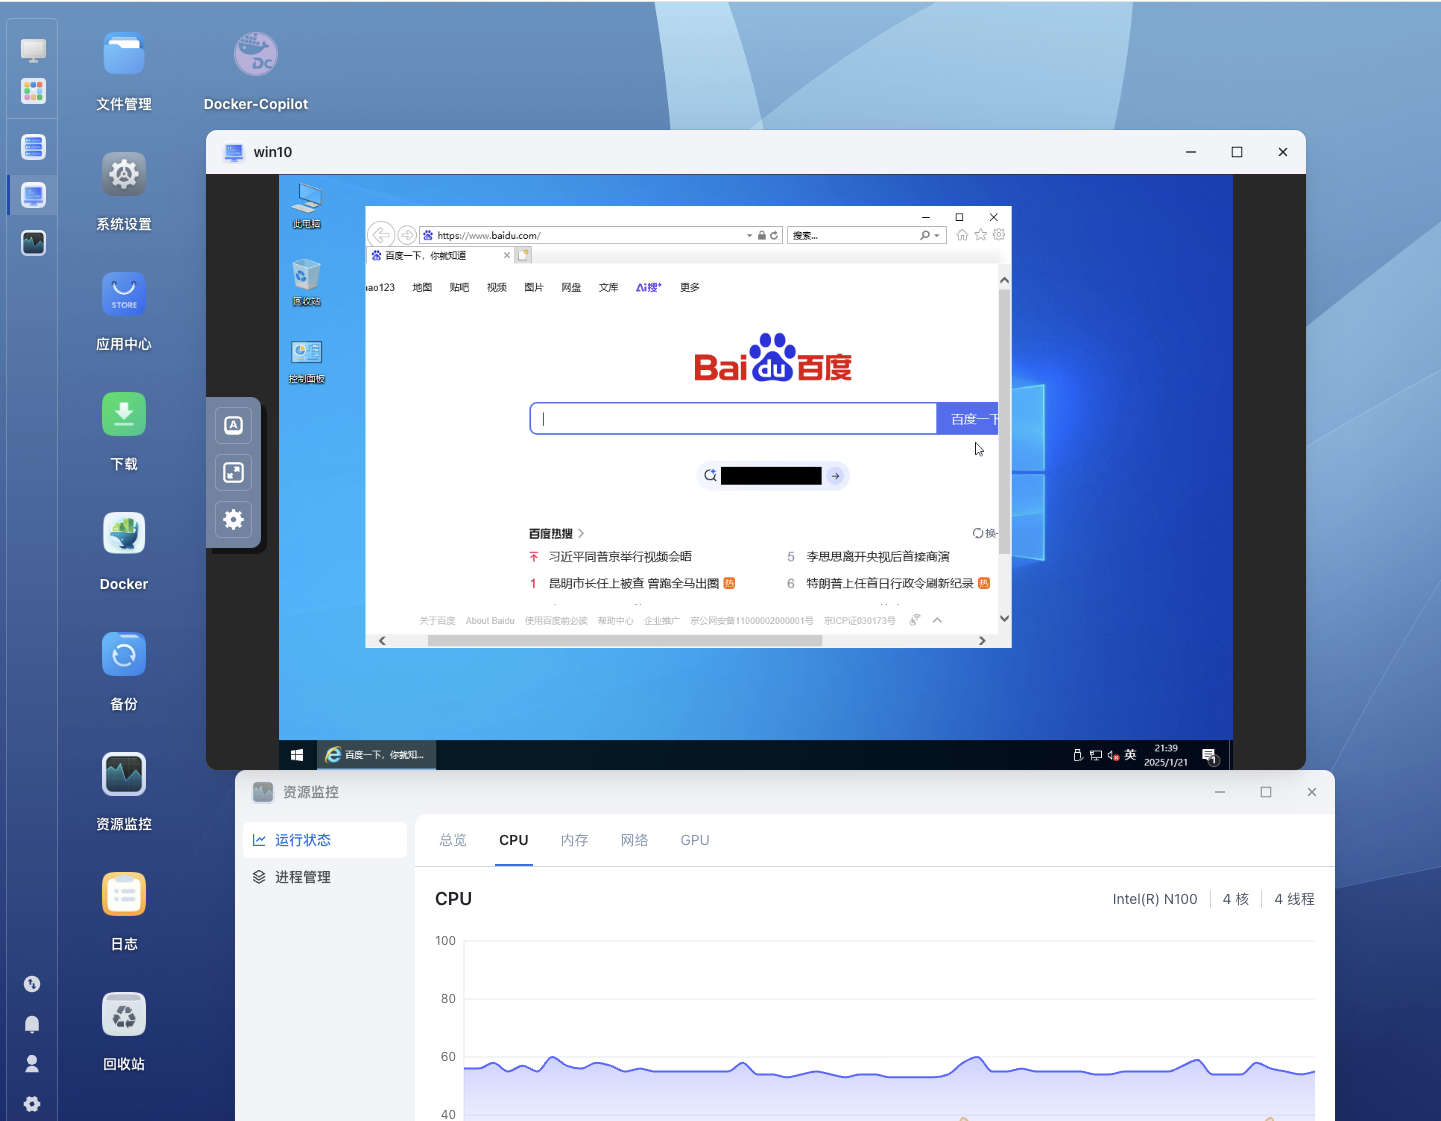Select 进程管理 in resource monitor sidebar

point(325,877)
